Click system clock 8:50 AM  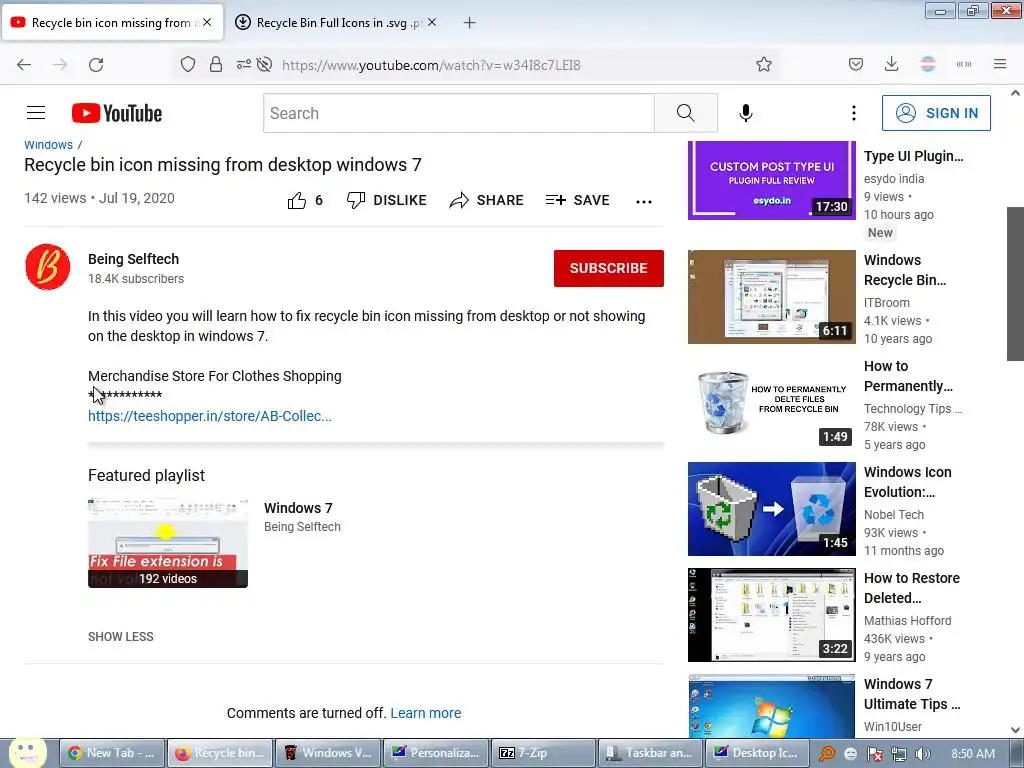point(973,754)
